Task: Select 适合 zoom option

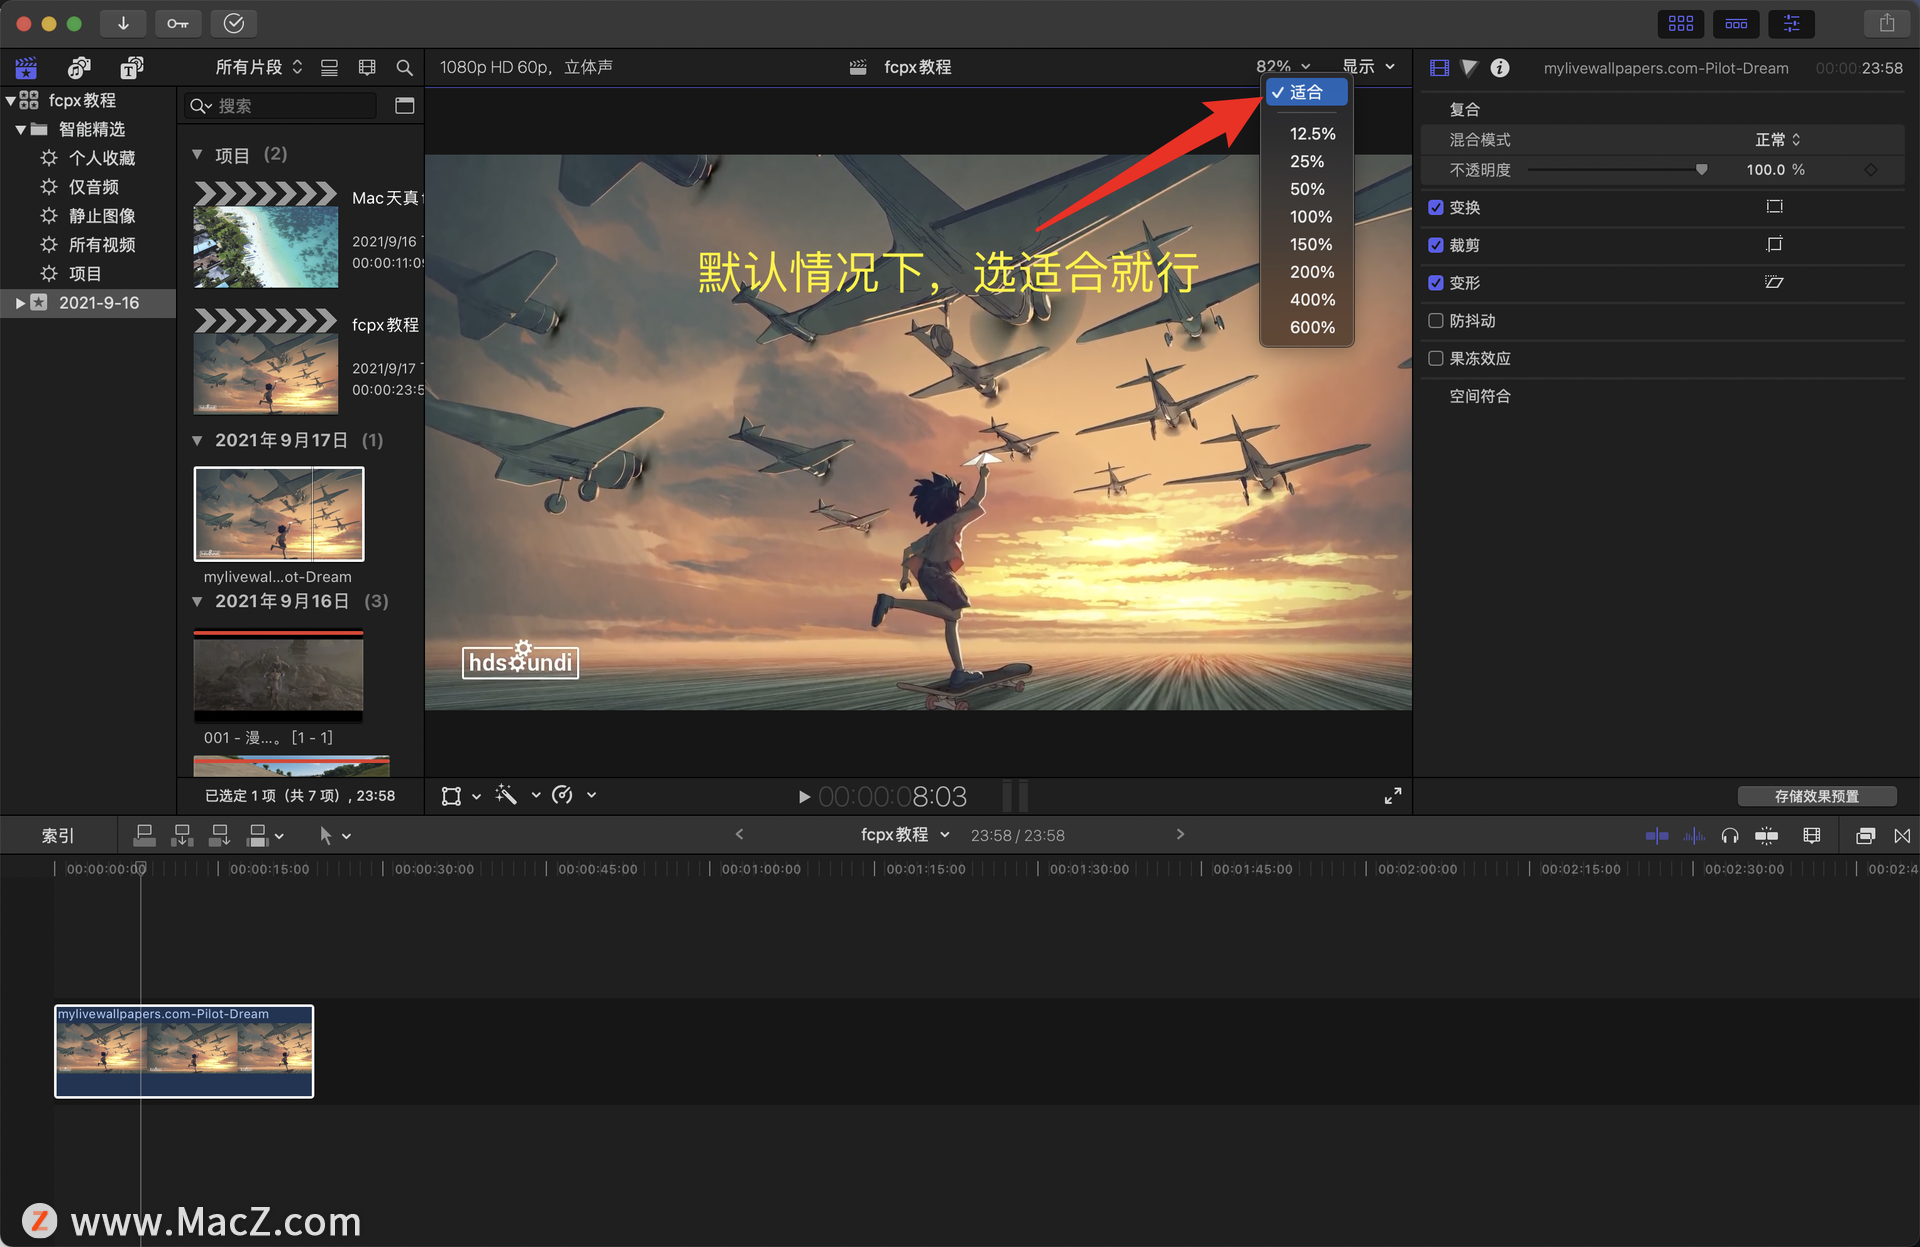Action: pos(1307,92)
